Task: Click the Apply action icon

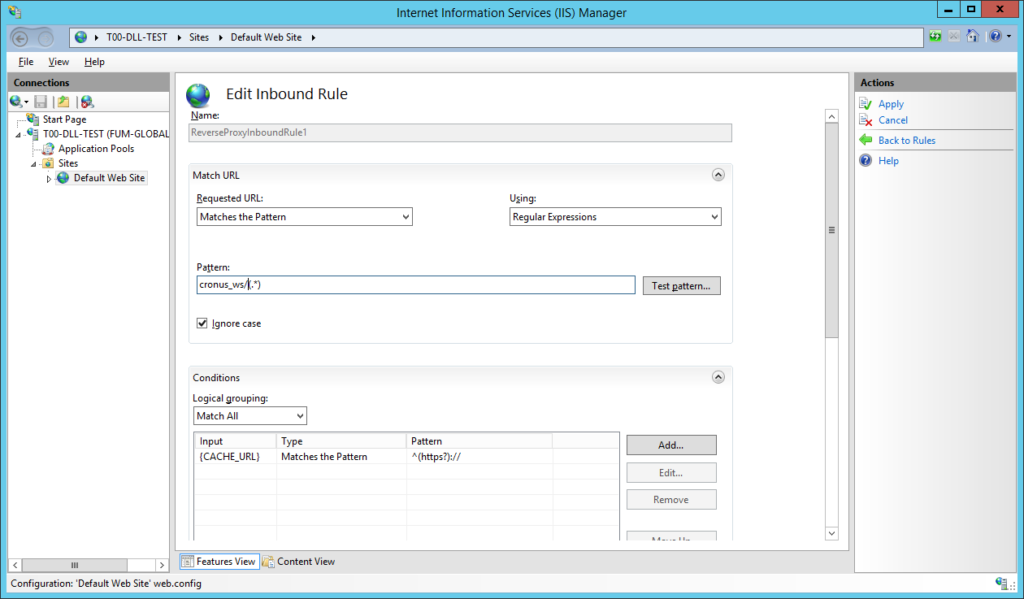Action: [x=865, y=104]
